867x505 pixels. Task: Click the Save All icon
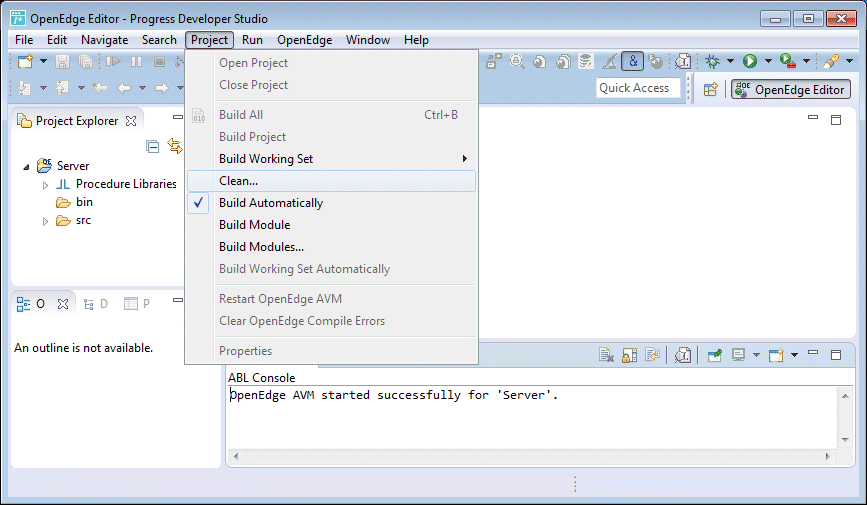point(85,61)
